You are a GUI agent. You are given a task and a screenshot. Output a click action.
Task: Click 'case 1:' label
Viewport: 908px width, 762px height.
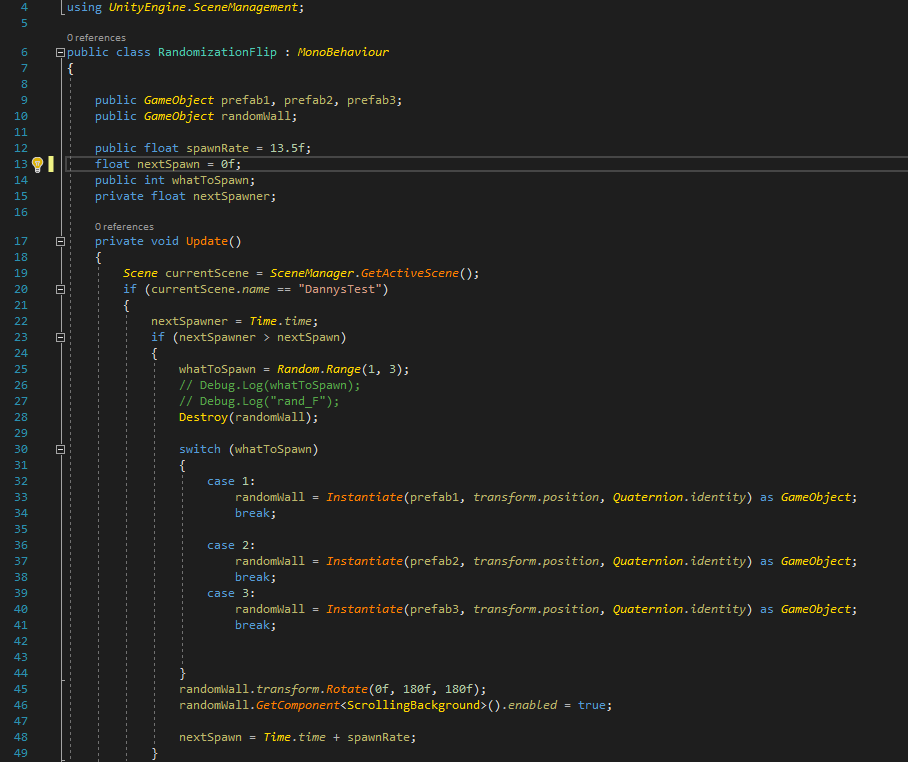pos(231,481)
